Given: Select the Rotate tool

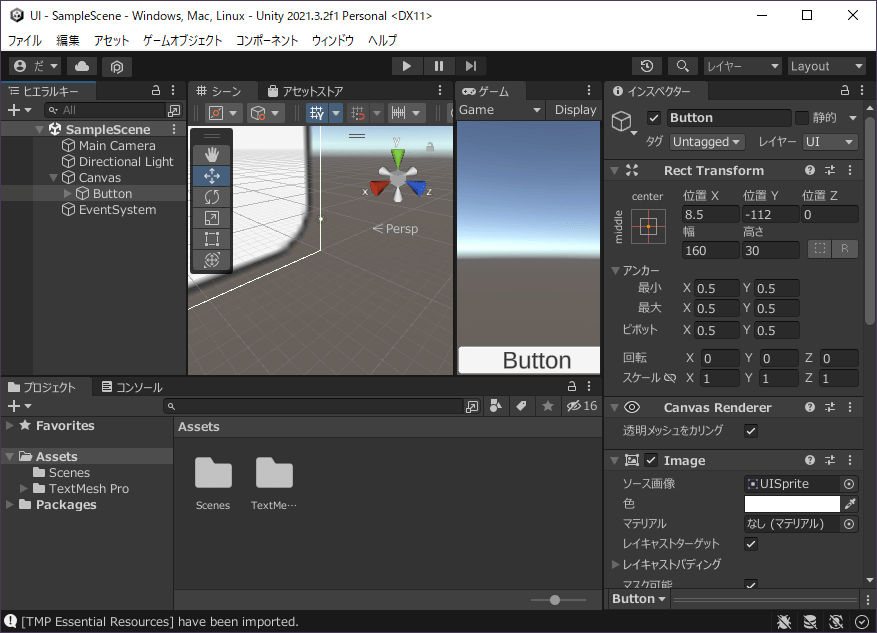Looking at the screenshot, I should coord(211,197).
